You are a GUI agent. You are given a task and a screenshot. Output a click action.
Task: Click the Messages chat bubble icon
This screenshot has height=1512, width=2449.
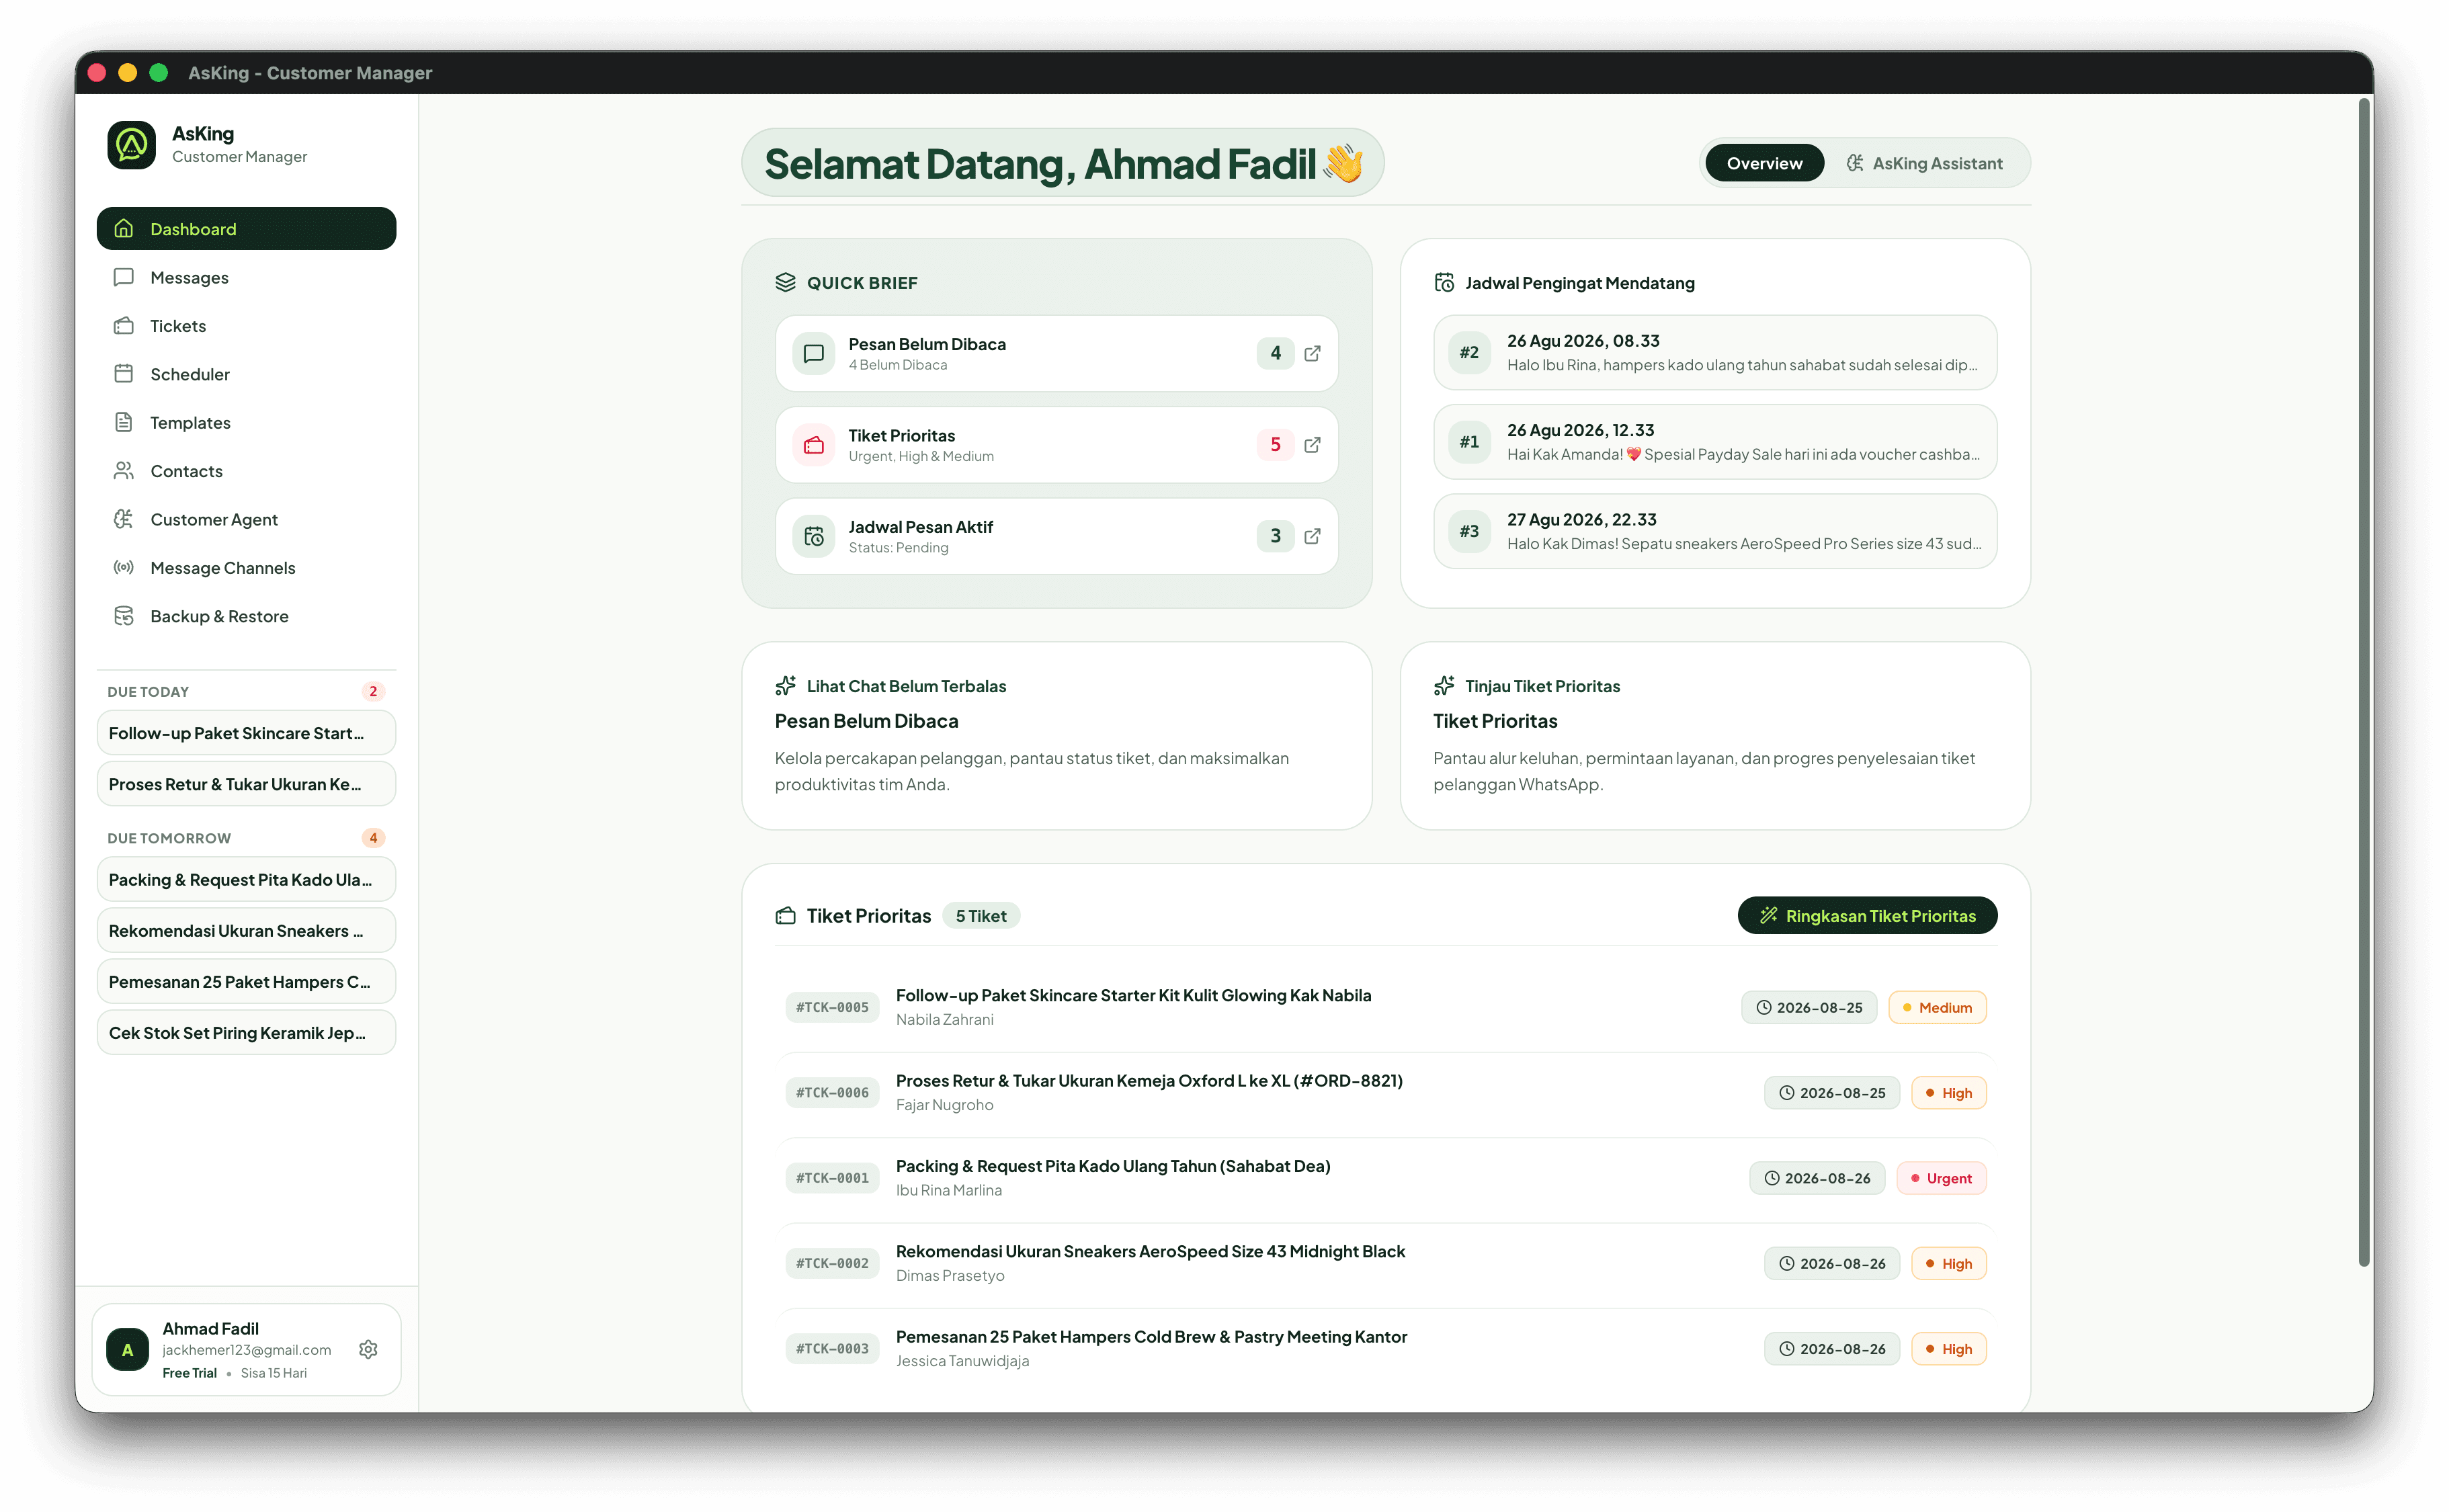point(124,277)
